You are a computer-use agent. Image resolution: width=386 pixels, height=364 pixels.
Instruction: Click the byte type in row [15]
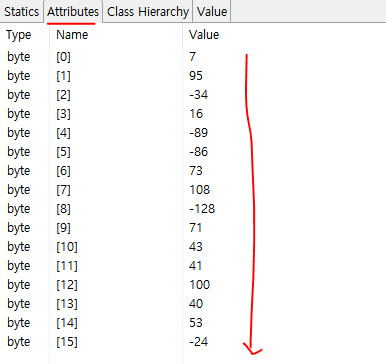coord(19,342)
